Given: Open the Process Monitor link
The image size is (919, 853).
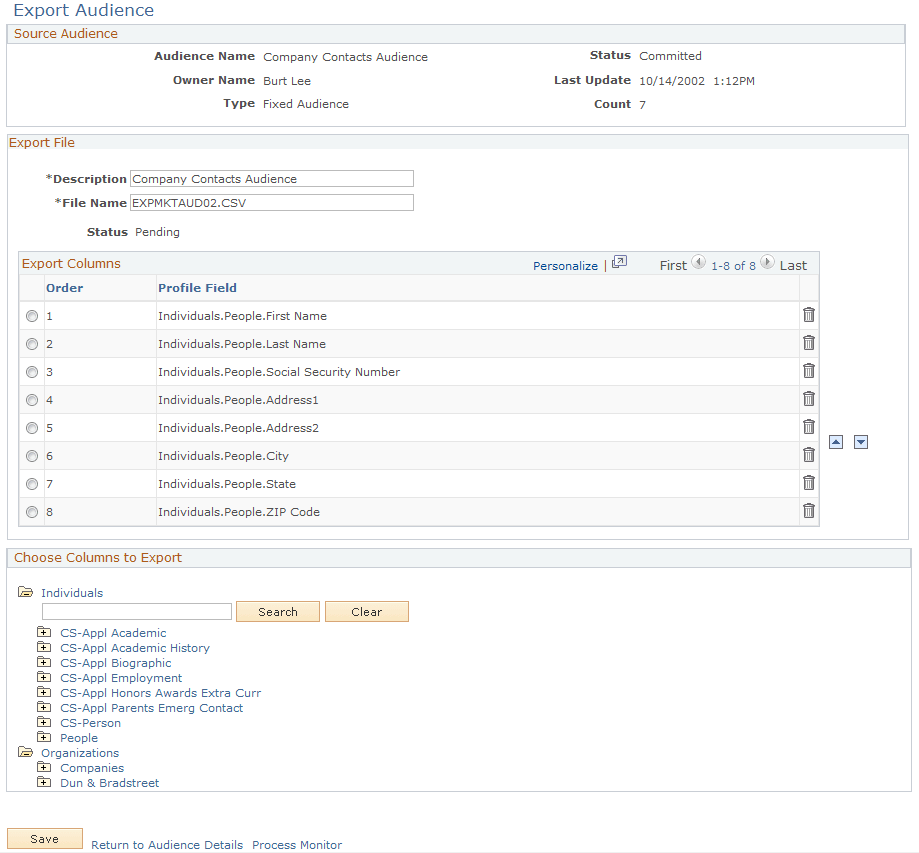Looking at the screenshot, I should click(x=296, y=844).
